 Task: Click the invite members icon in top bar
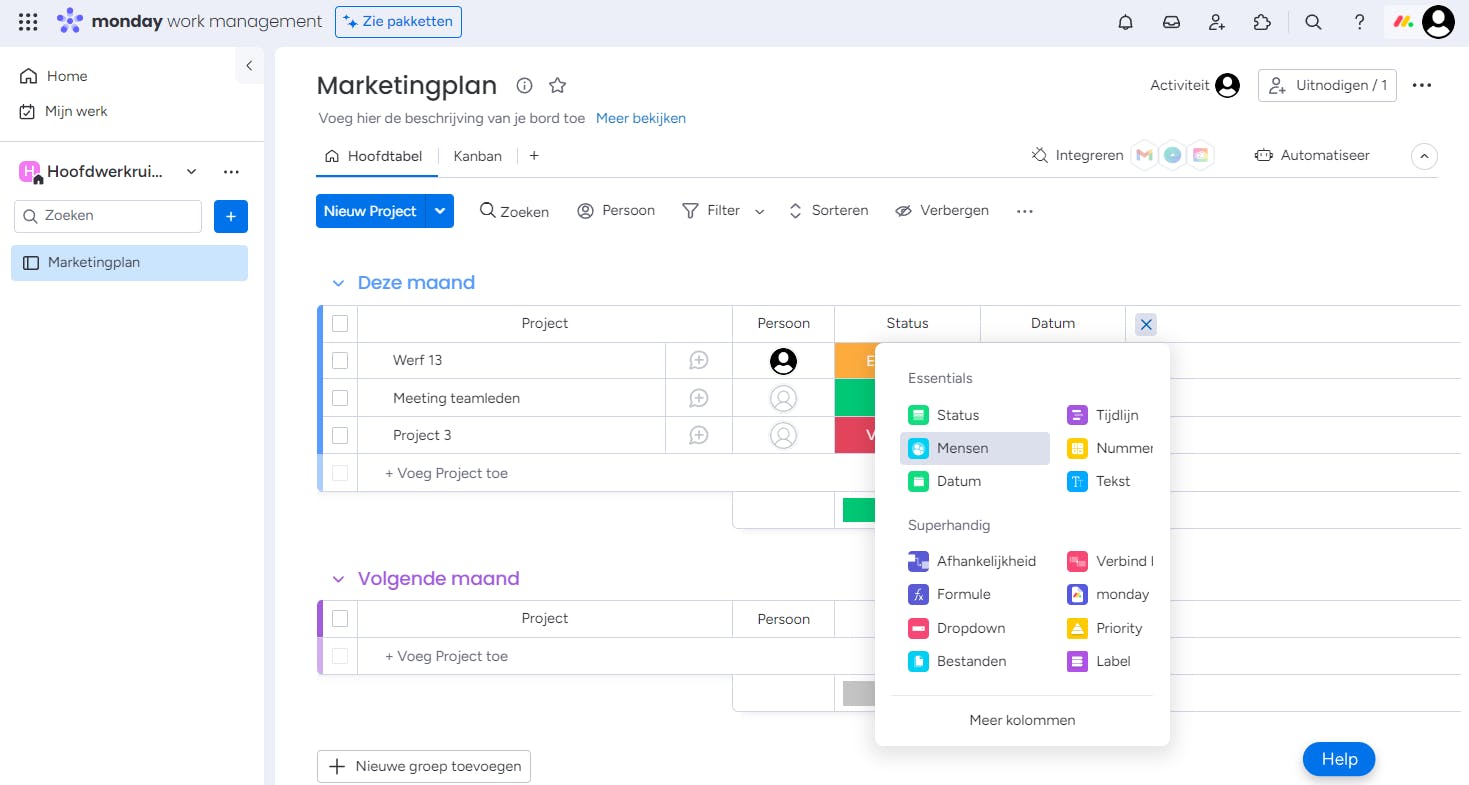tap(1216, 22)
